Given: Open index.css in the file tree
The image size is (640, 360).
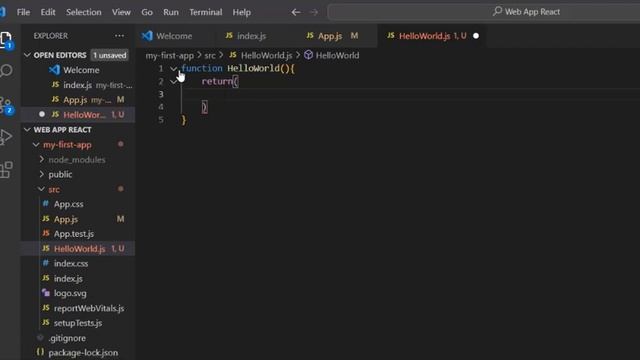Looking at the screenshot, I should click(71, 264).
